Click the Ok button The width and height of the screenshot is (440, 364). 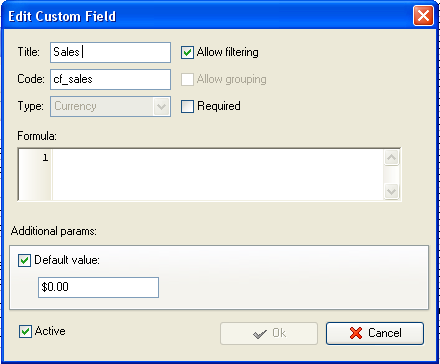[269, 333]
